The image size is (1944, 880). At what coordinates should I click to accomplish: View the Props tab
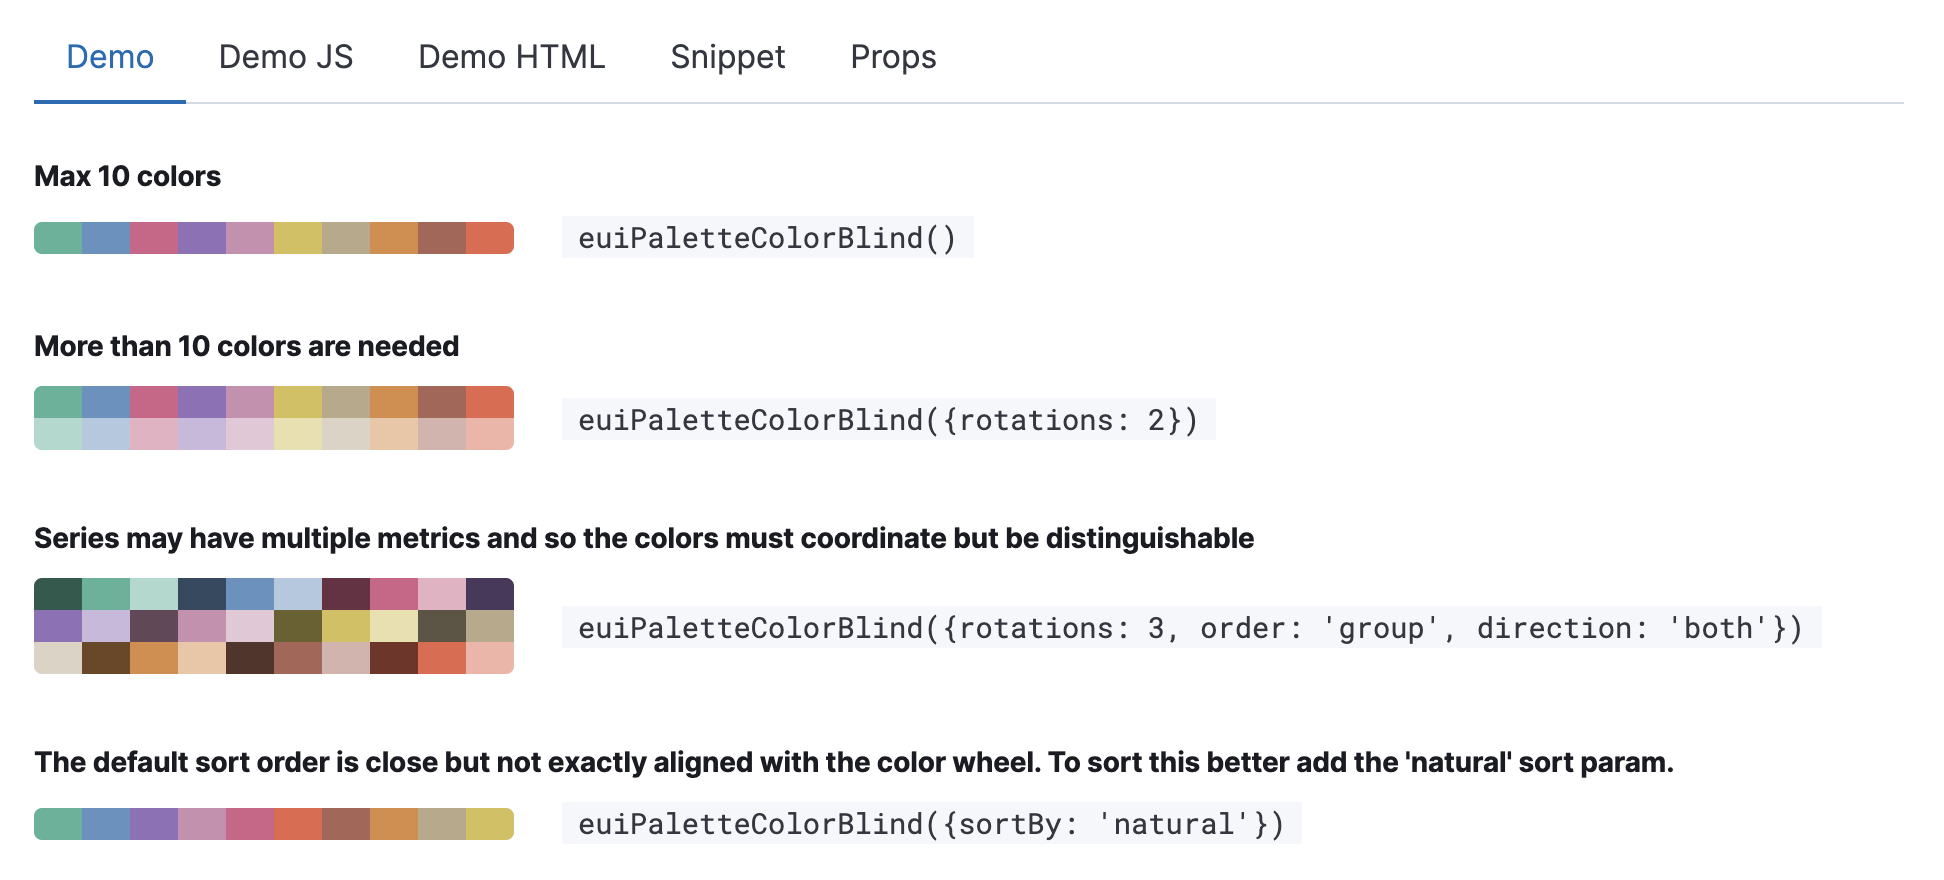pyautogui.click(x=893, y=57)
